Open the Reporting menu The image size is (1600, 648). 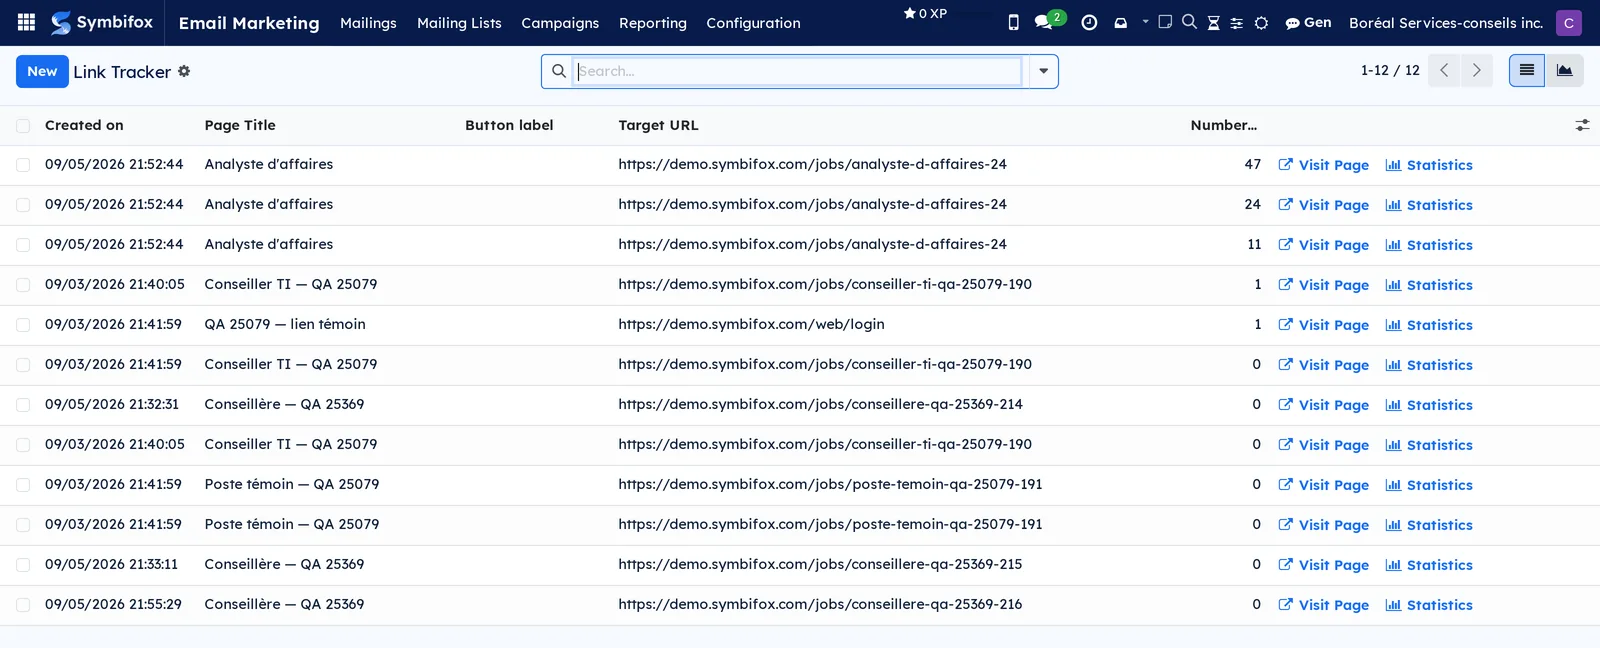tap(653, 22)
